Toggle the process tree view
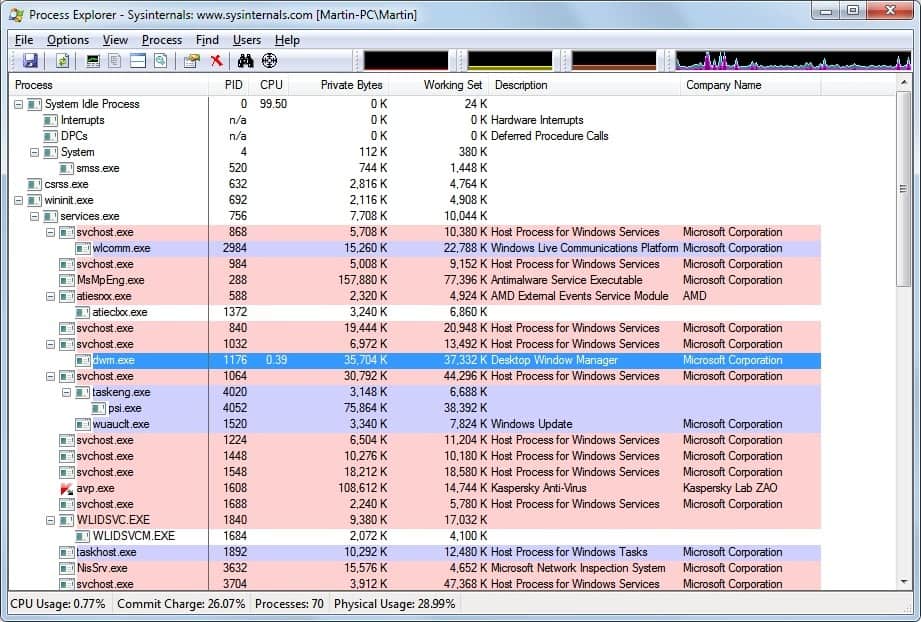 (114, 60)
